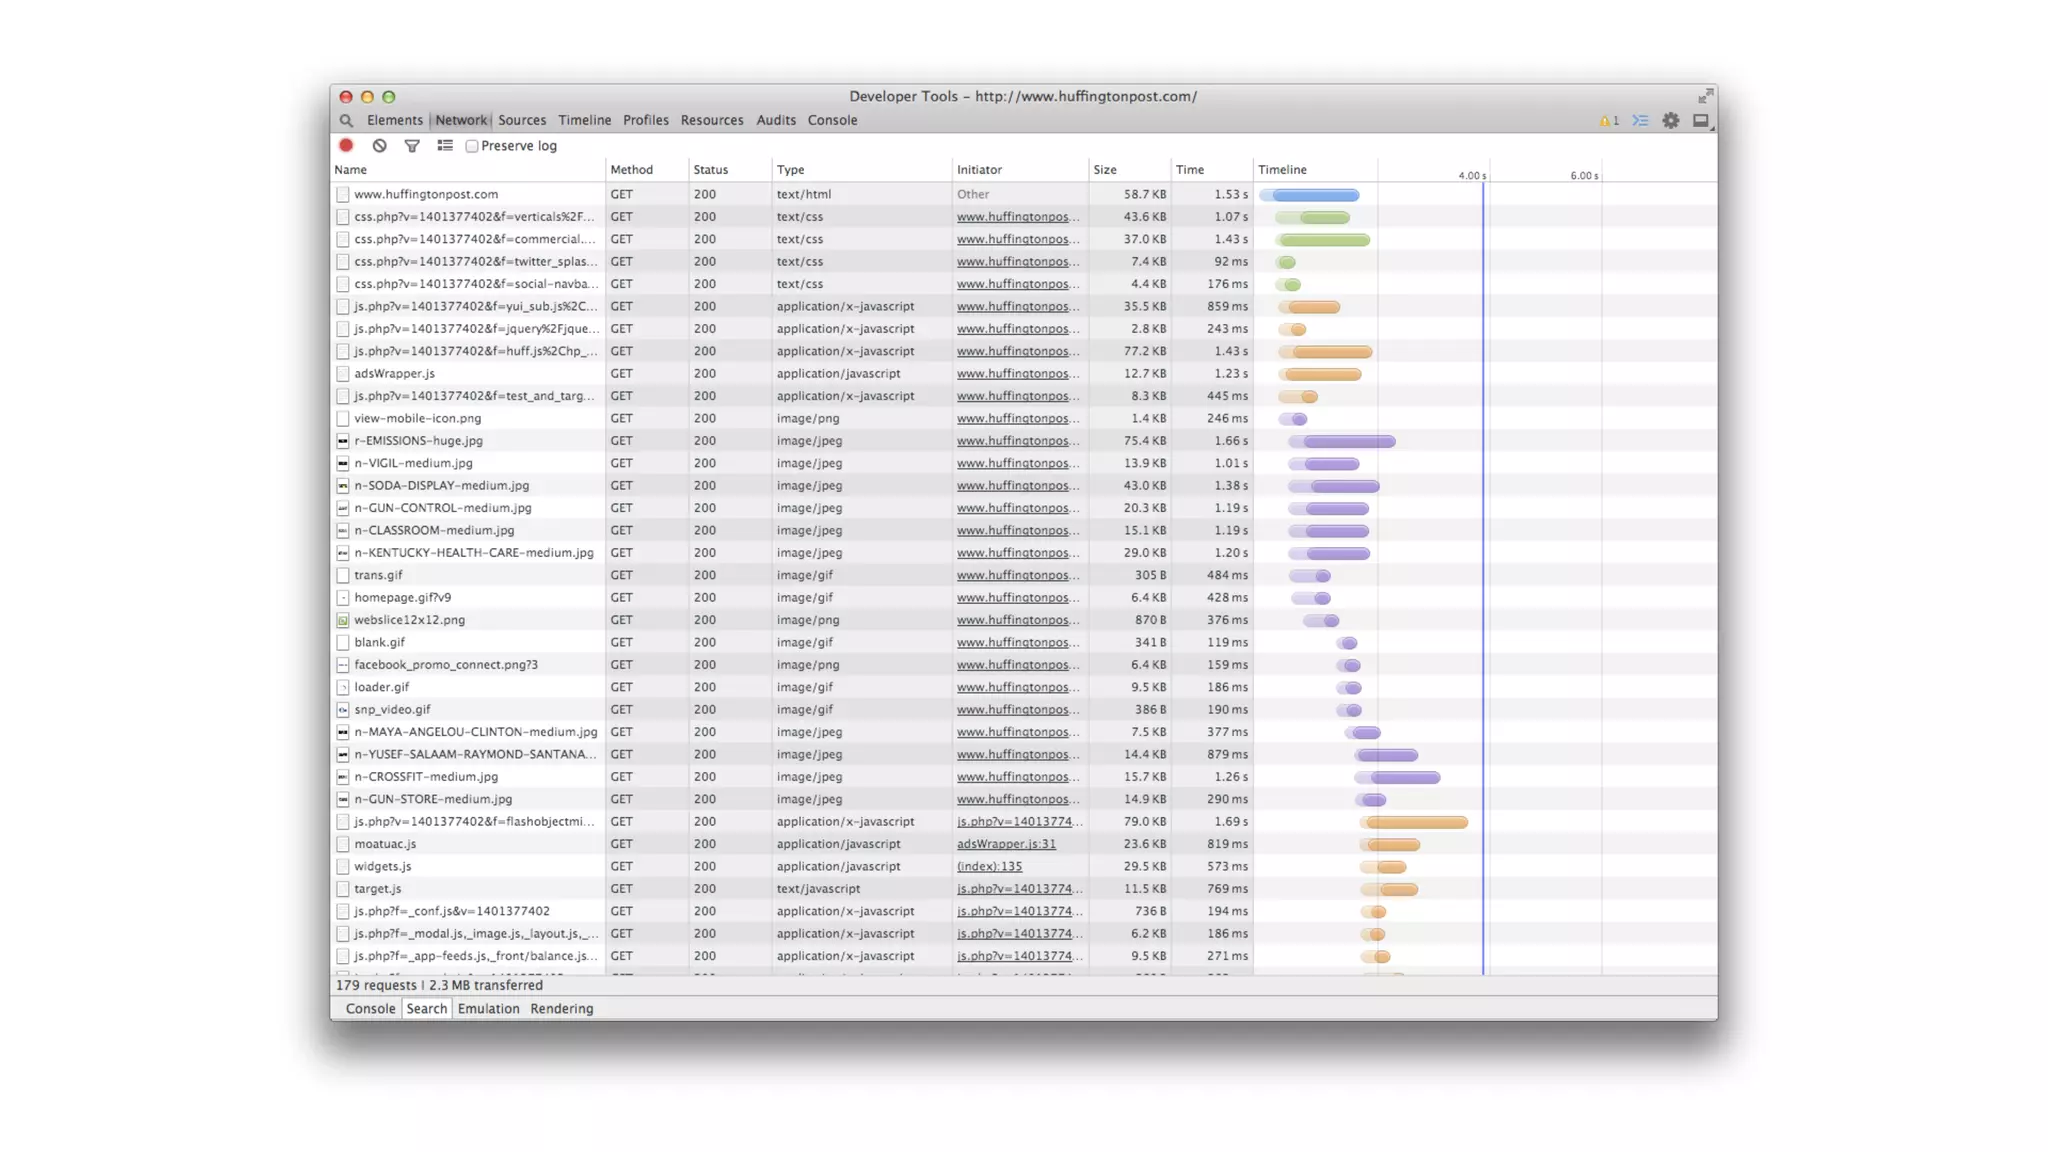Image resolution: width=2048 pixels, height=1152 pixels.
Task: Select the Emulation drawer tab
Action: [488, 1008]
